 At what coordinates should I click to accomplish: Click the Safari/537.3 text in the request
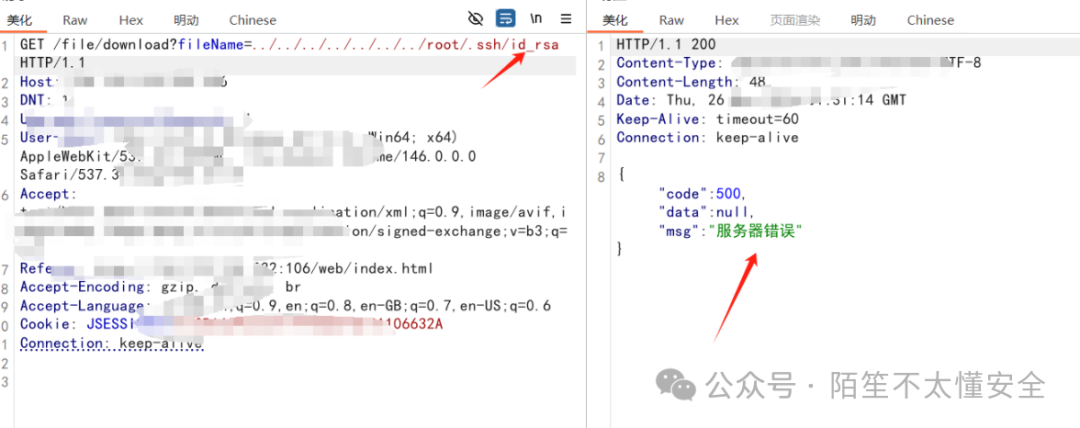point(70,175)
